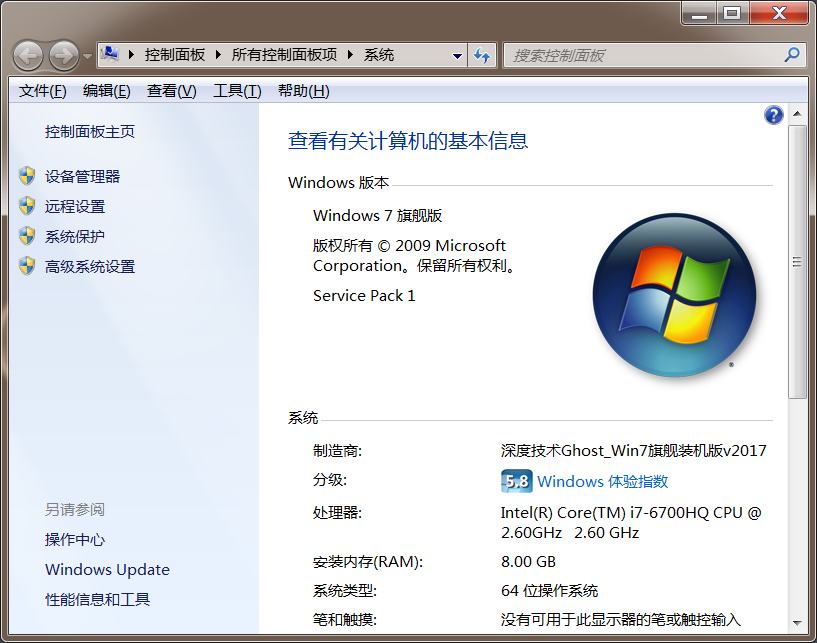Click the Forward arrow navigation button
Viewport: 817px width, 643px height.
pos(64,55)
